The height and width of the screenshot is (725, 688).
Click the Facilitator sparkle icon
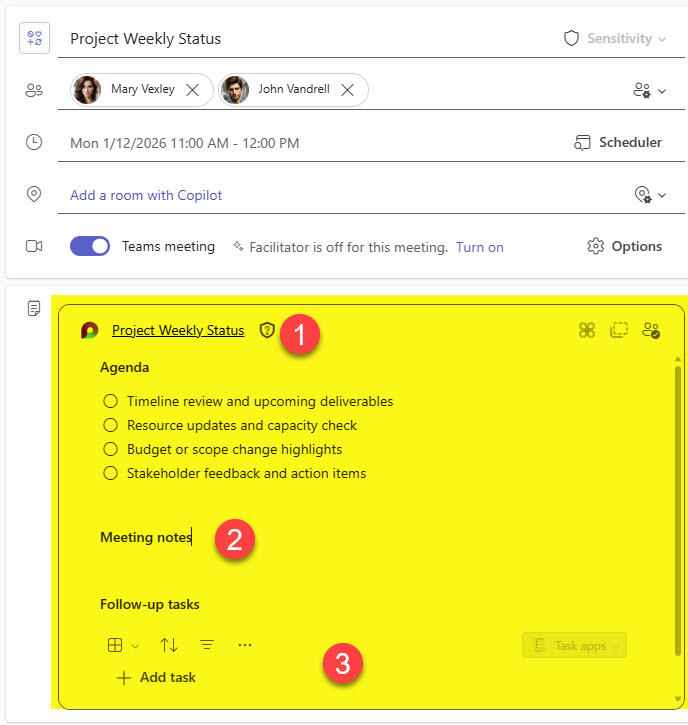tap(238, 246)
